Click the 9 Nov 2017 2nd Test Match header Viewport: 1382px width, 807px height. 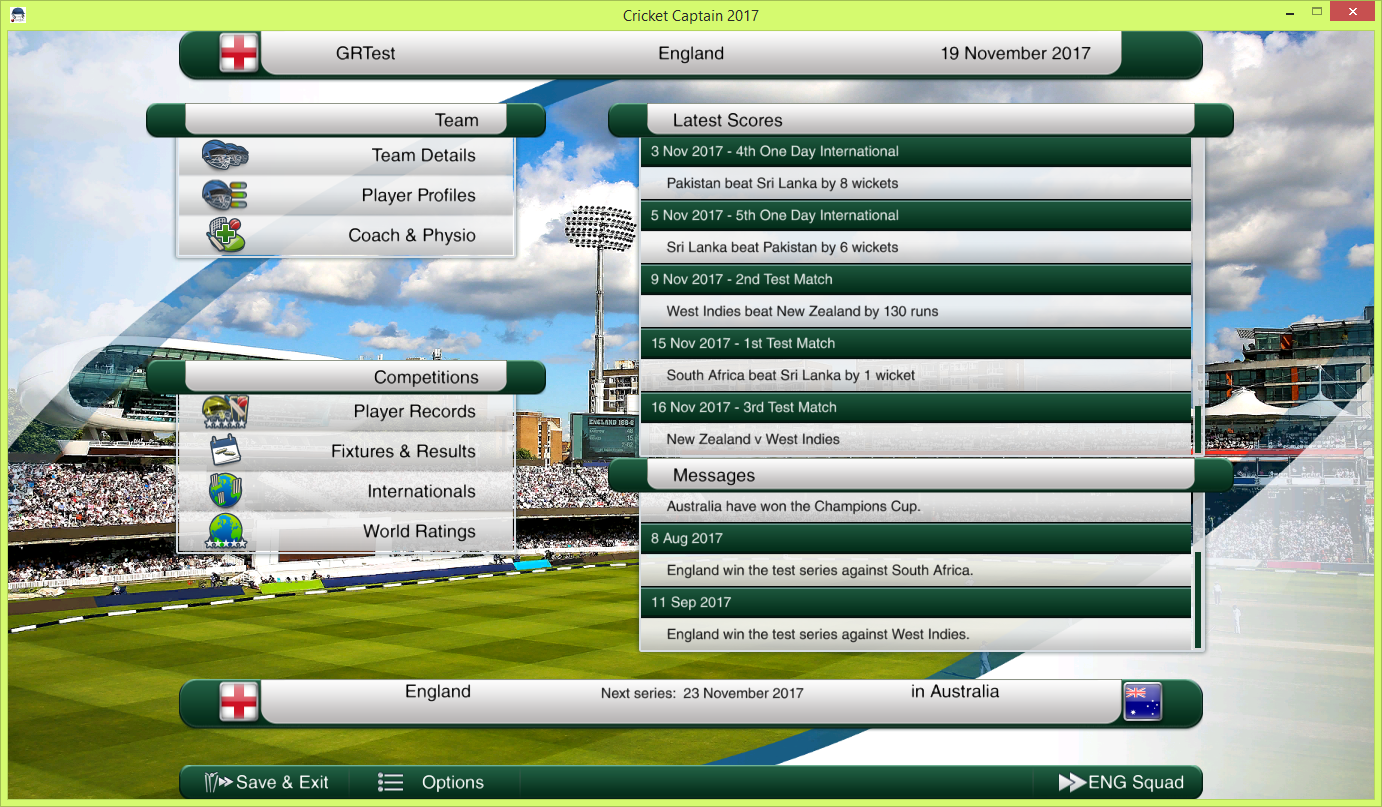pos(916,280)
